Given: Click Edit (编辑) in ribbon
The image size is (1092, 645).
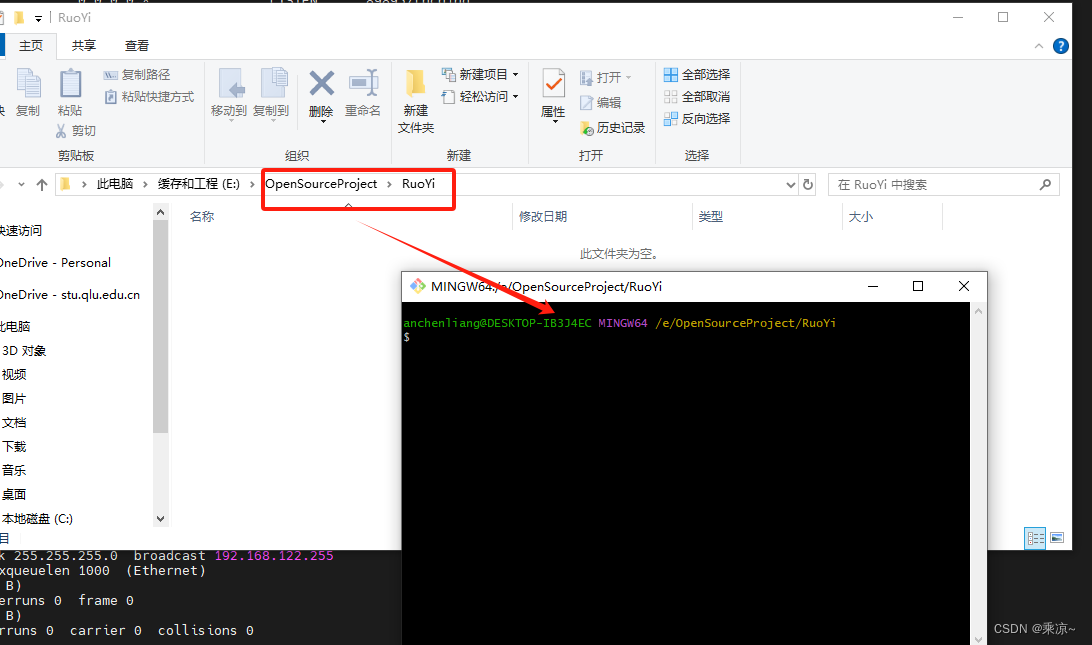Looking at the screenshot, I should [600, 102].
